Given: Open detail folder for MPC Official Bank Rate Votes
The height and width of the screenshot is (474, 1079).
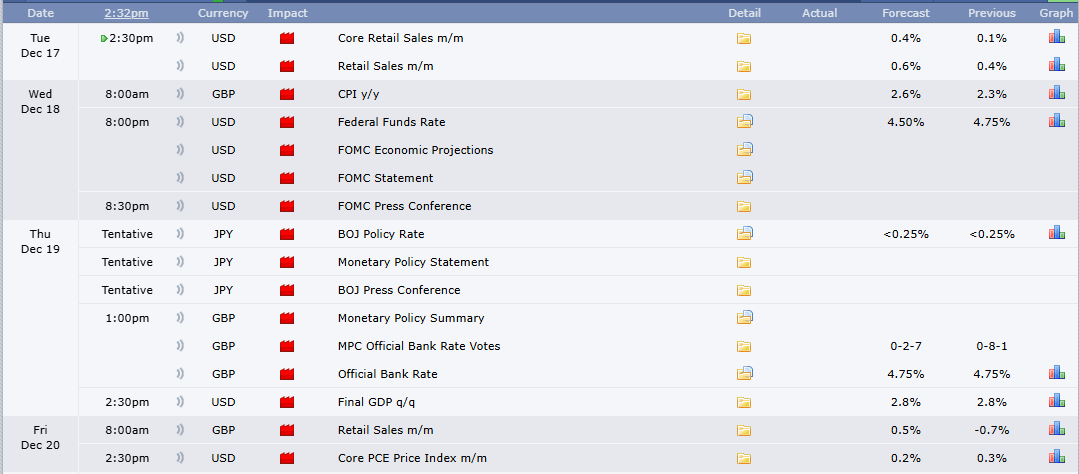Looking at the screenshot, I should tap(744, 347).
